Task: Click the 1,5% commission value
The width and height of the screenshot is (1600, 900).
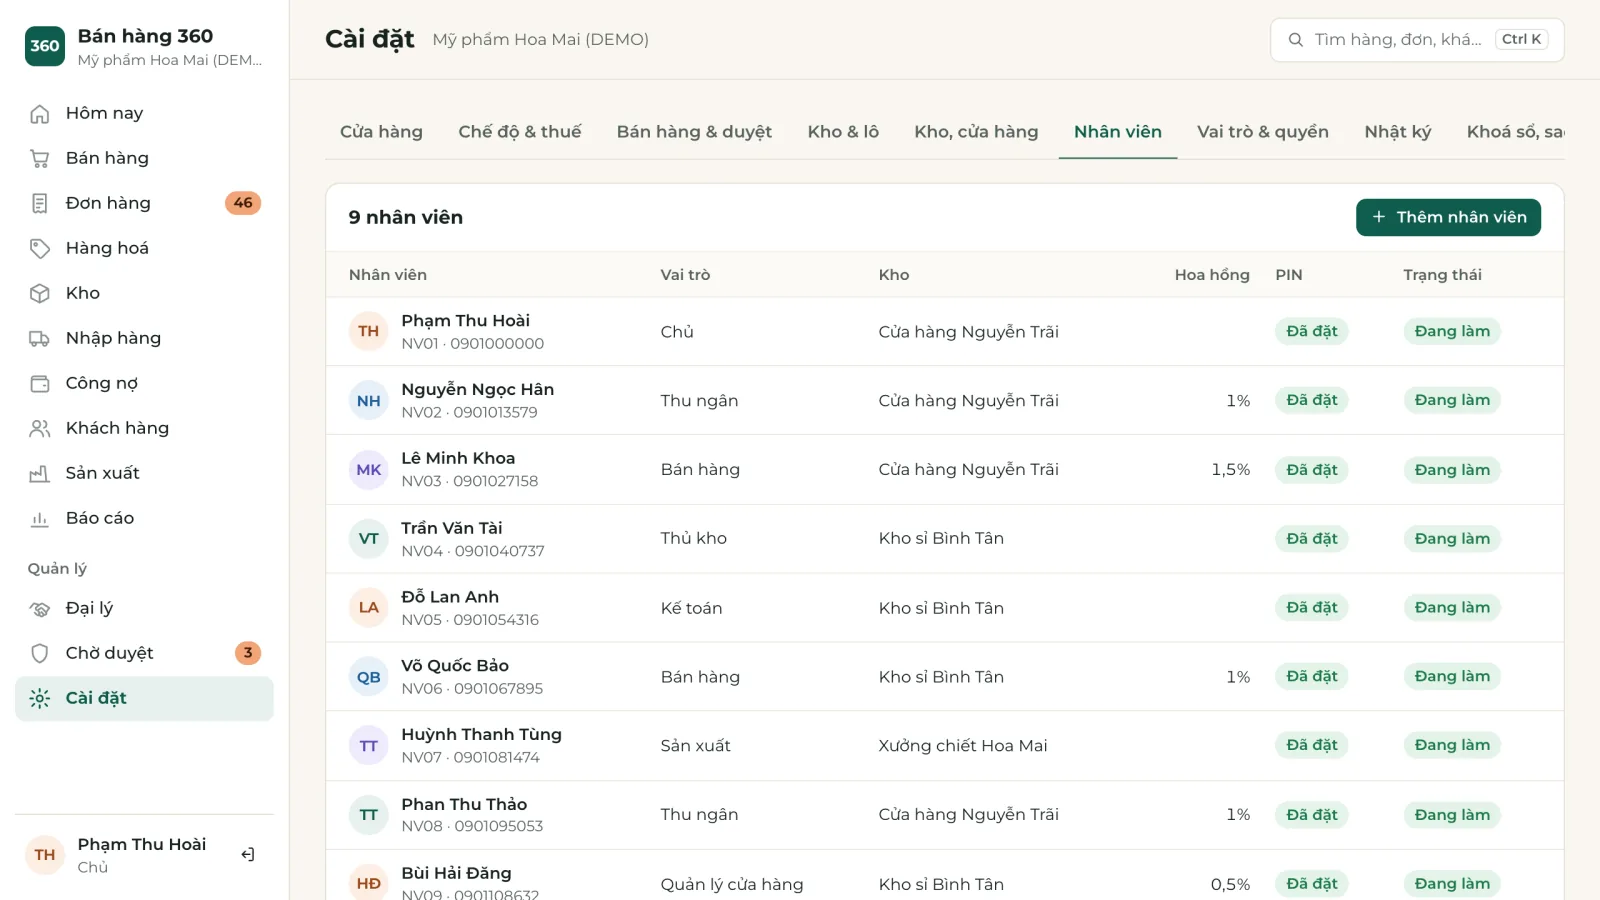Action: (x=1231, y=470)
